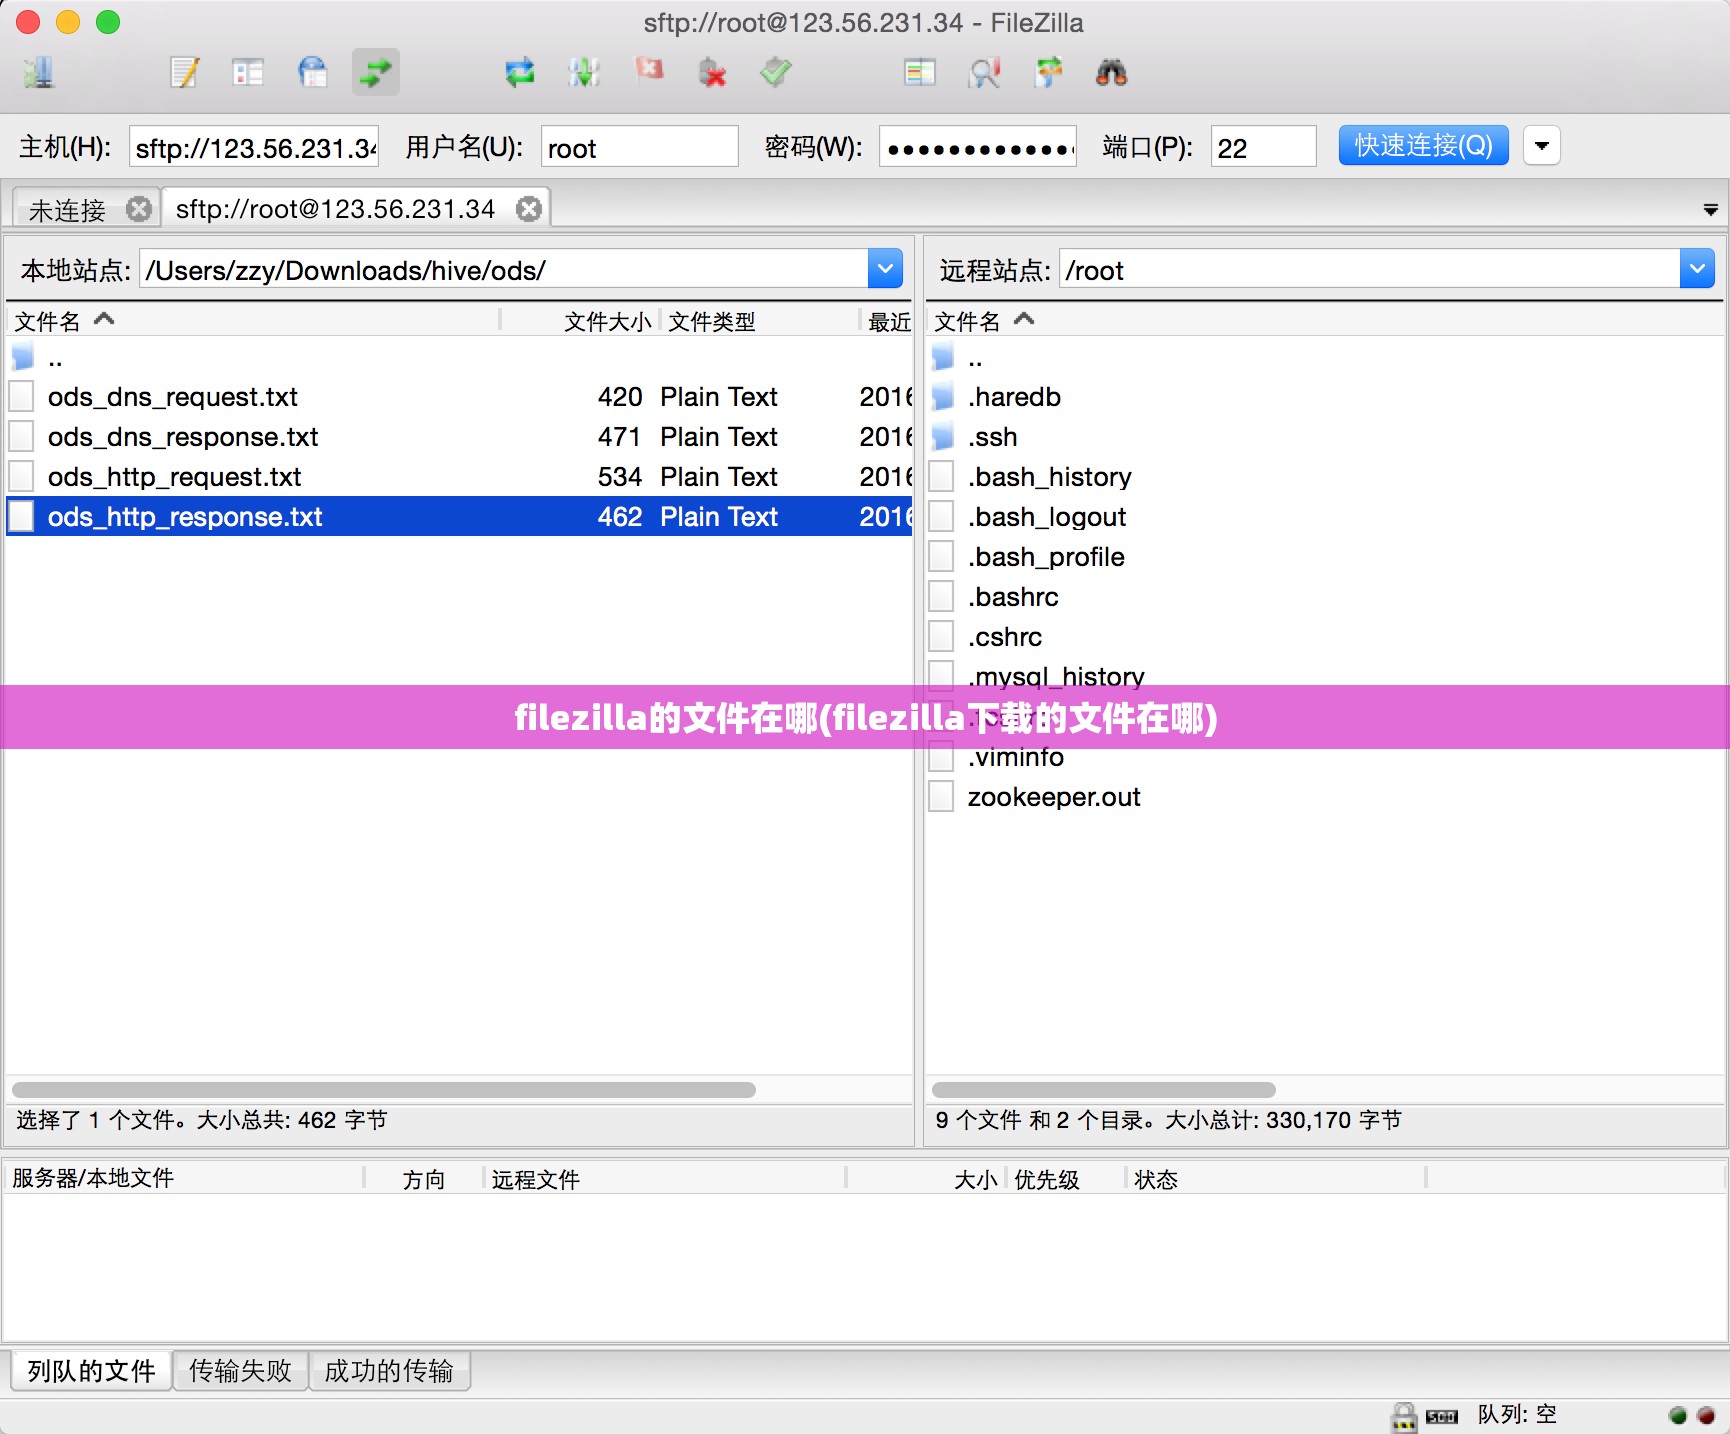The image size is (1730, 1434).
Task: Focus the 主机(H) host input field
Action: pos(254,146)
